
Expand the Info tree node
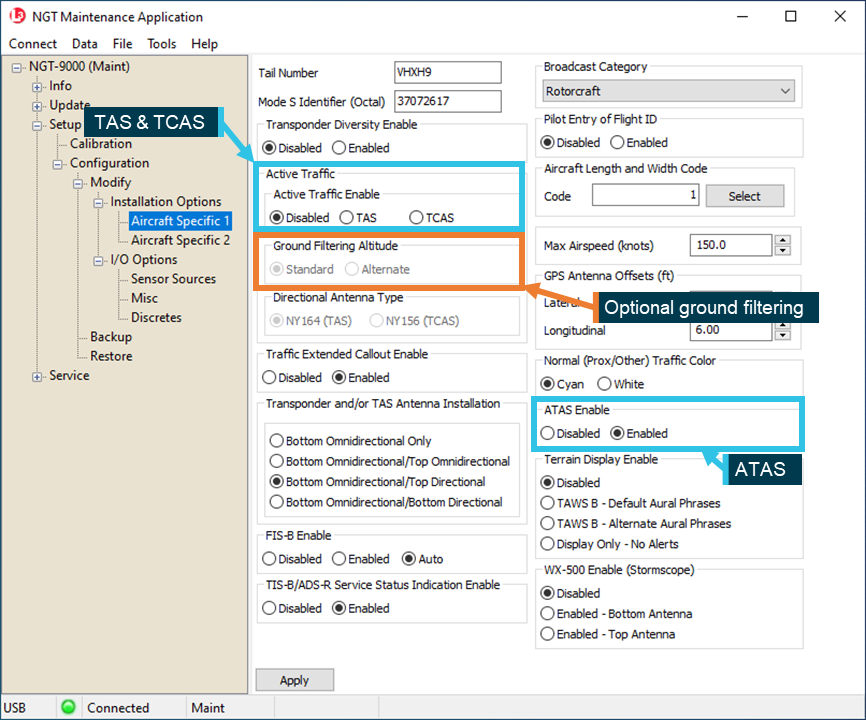click(x=38, y=87)
